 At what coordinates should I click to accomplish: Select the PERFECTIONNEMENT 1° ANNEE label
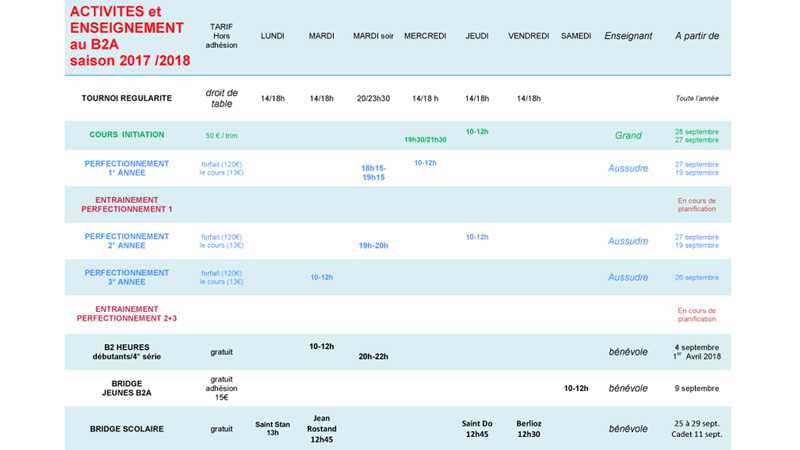[x=127, y=168]
